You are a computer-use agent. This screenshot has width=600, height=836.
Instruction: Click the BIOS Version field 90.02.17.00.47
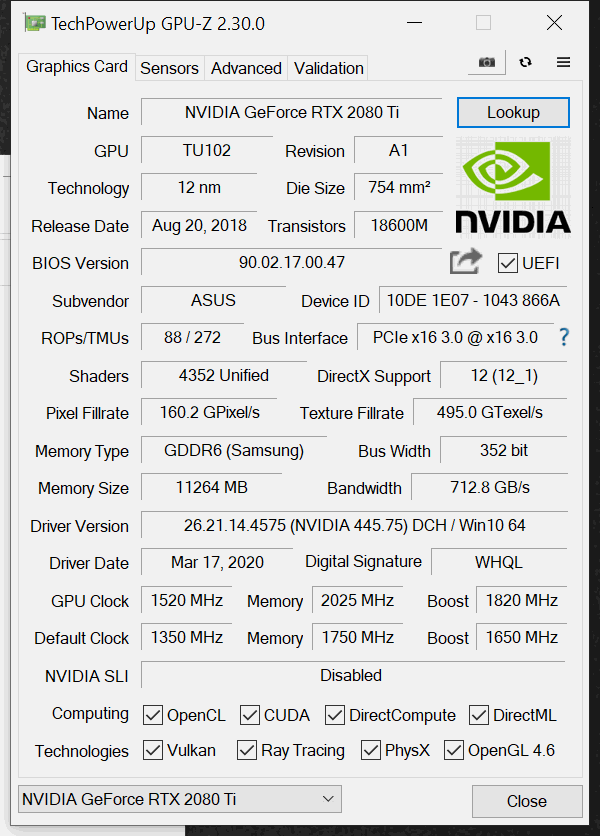coord(291,262)
